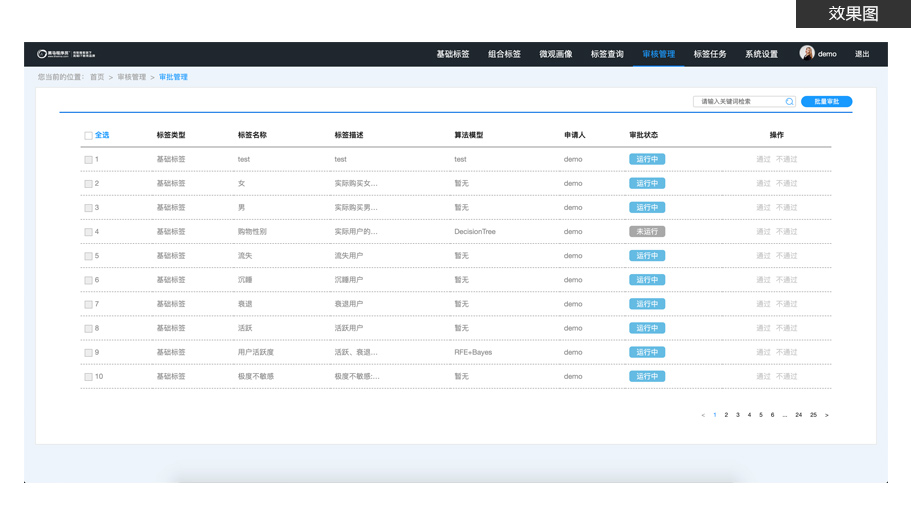Image resolution: width=911 pixels, height=525 pixels.
Task: Click the demo user avatar
Action: (807, 54)
